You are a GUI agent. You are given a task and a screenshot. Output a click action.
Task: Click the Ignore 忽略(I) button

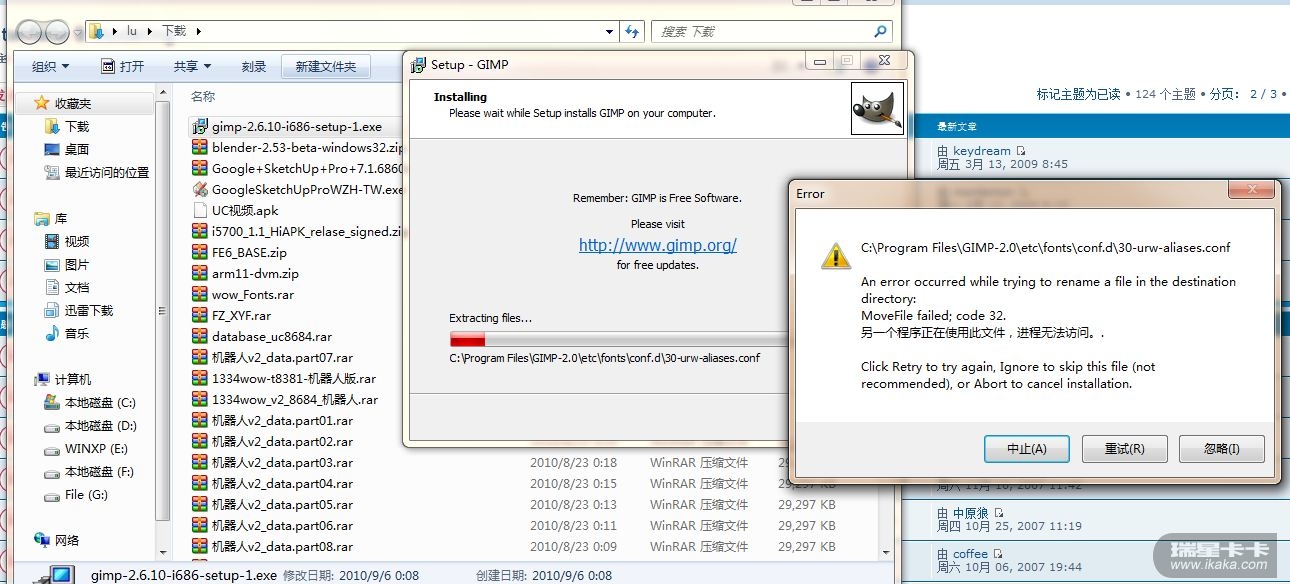[x=1221, y=449]
